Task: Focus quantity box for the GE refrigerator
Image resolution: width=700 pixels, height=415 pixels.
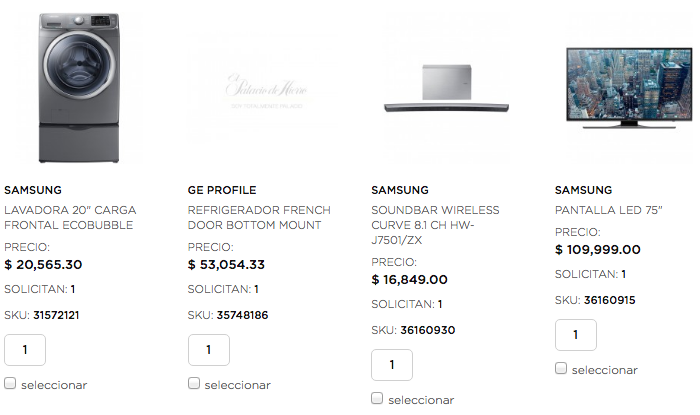Action: (208, 350)
